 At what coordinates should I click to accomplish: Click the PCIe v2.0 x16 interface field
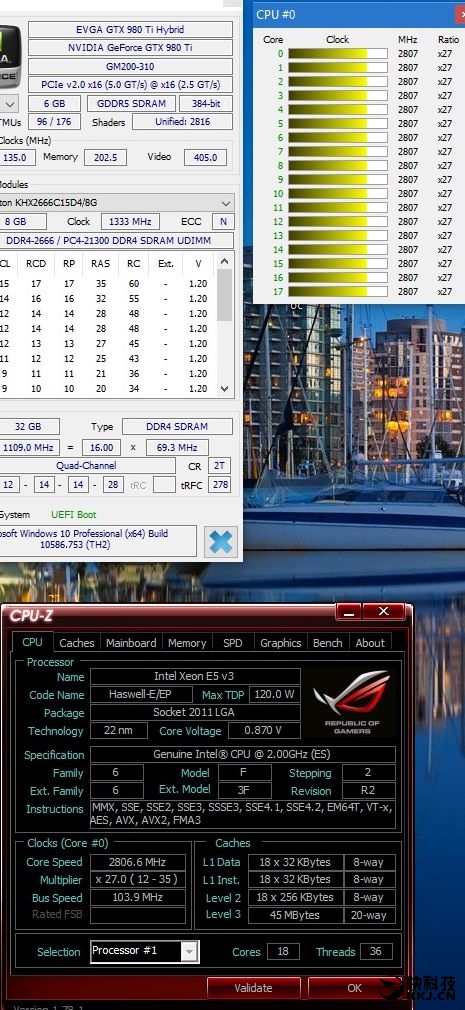click(x=130, y=84)
